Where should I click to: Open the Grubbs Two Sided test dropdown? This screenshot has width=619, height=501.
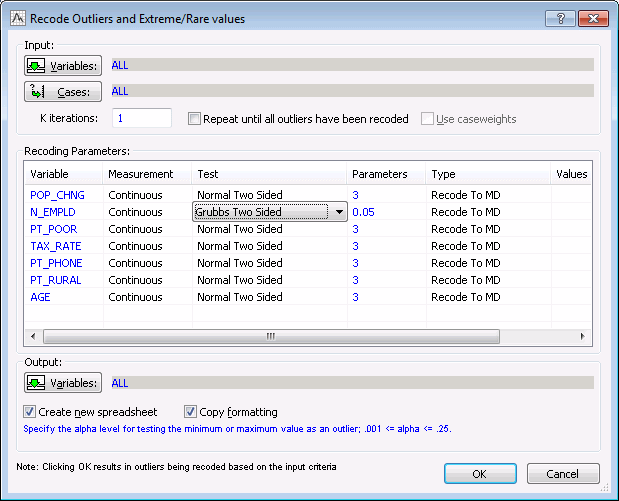pos(339,212)
